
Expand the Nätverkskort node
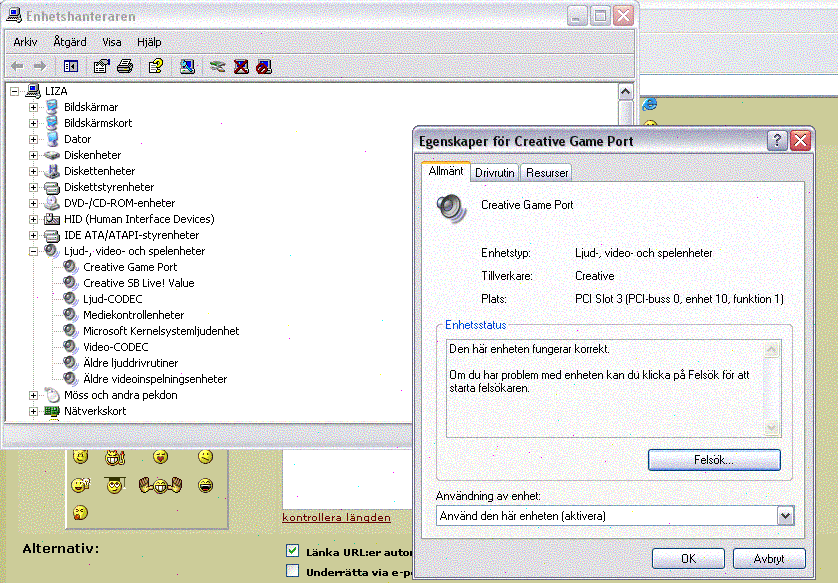click(x=33, y=411)
